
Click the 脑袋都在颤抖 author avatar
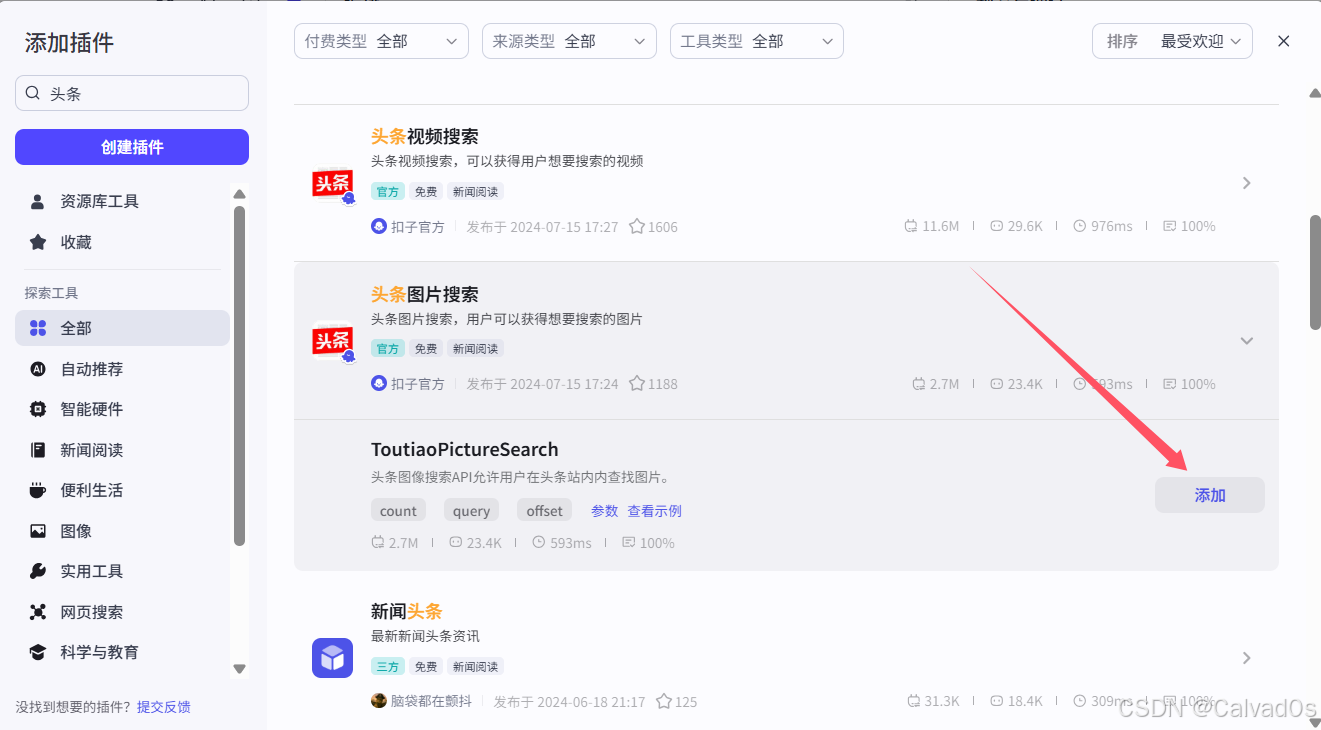tap(379, 701)
